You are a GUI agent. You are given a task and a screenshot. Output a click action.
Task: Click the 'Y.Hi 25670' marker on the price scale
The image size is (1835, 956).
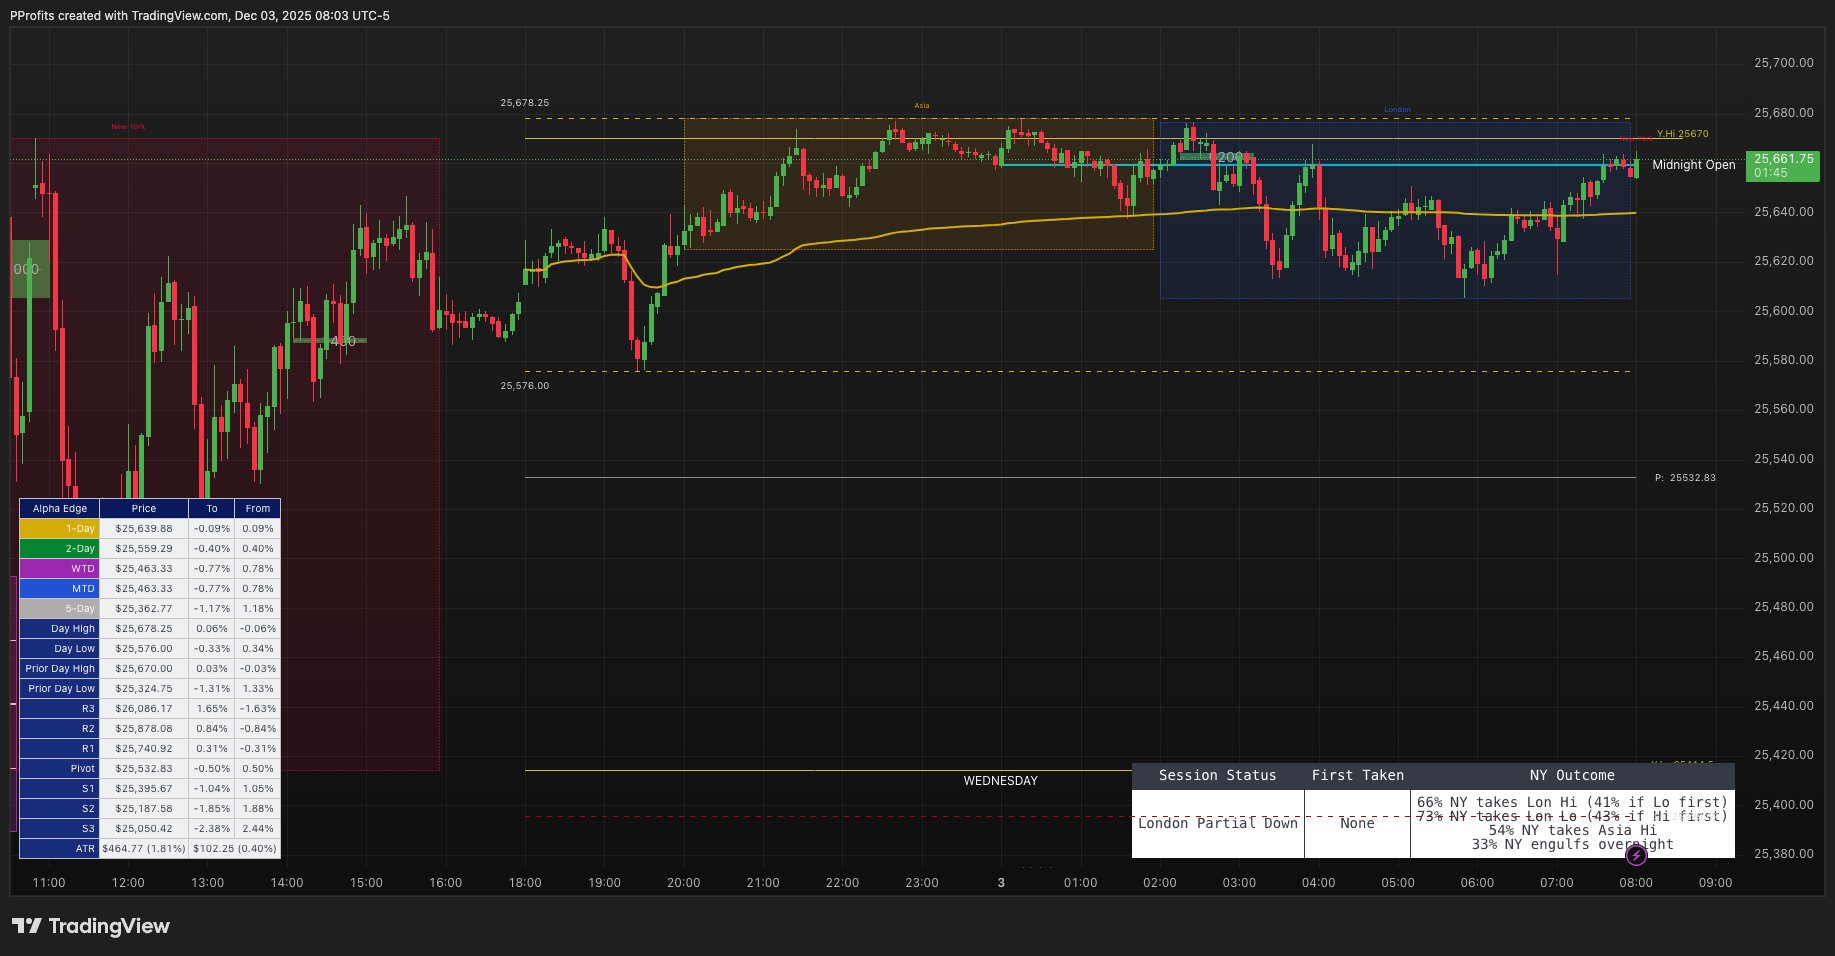click(x=1683, y=132)
